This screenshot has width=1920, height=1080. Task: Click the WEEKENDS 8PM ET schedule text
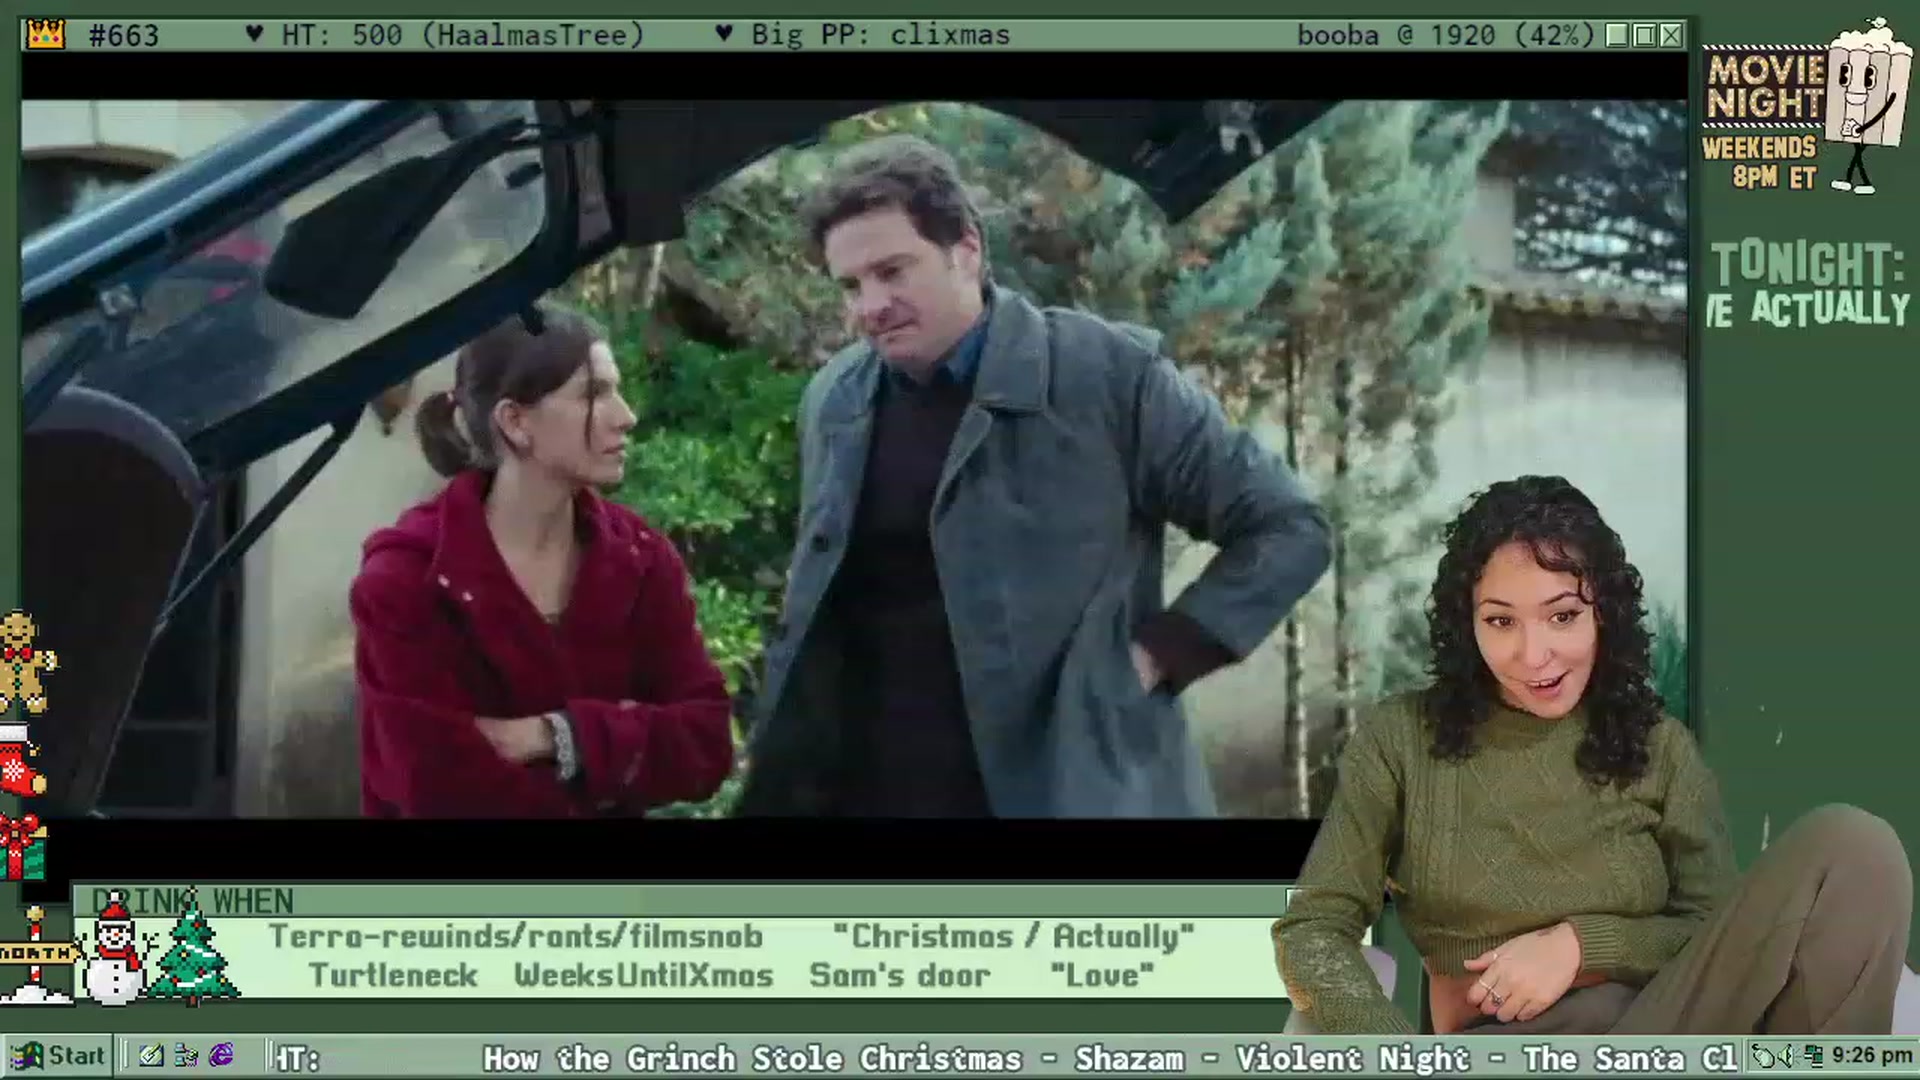click(1760, 162)
